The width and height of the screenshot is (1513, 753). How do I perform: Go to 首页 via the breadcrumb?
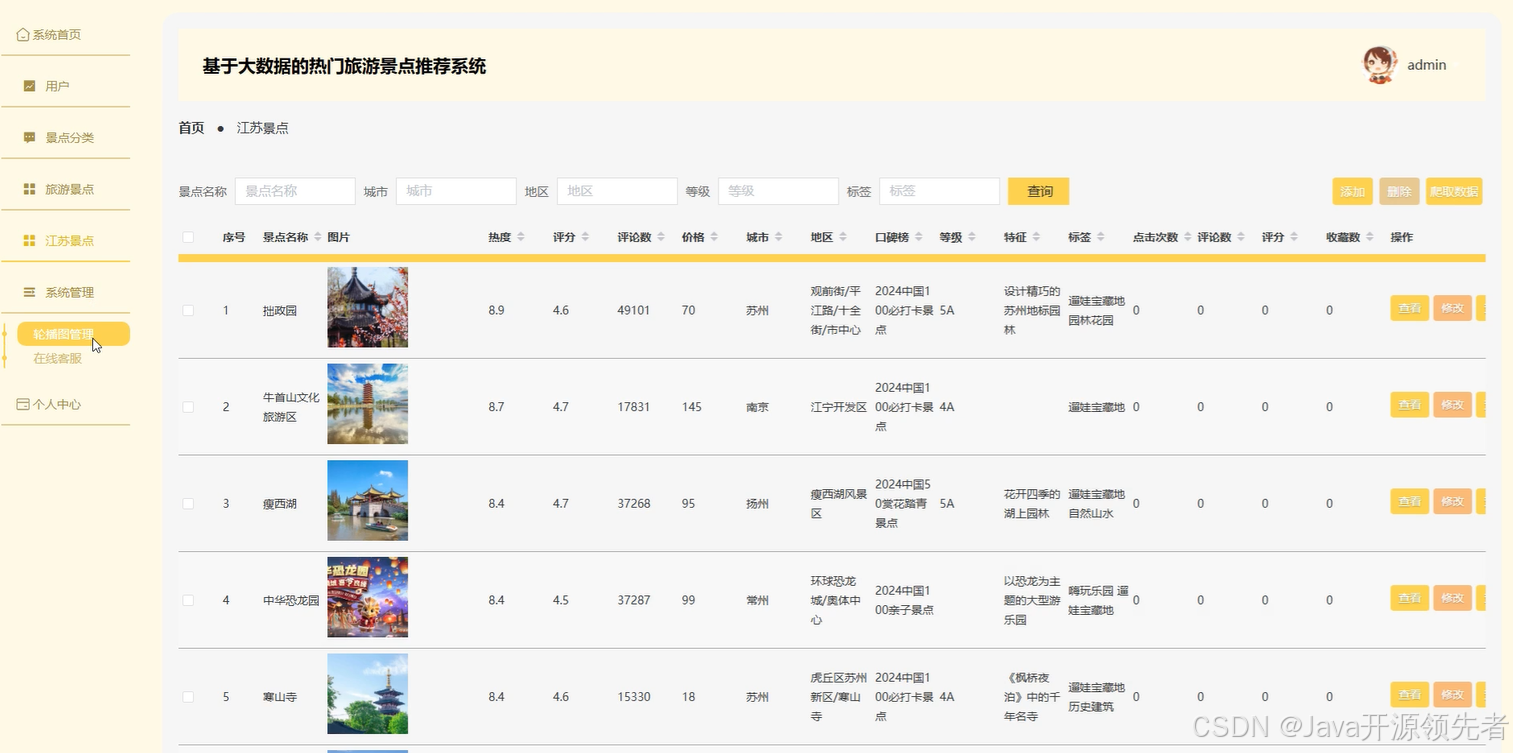191,128
